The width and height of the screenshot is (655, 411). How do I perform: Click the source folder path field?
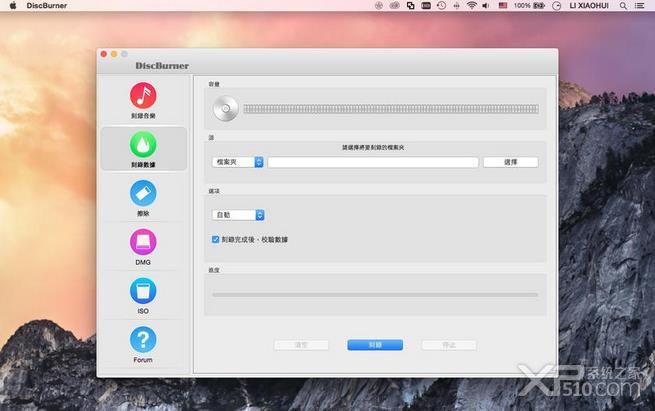tap(373, 162)
